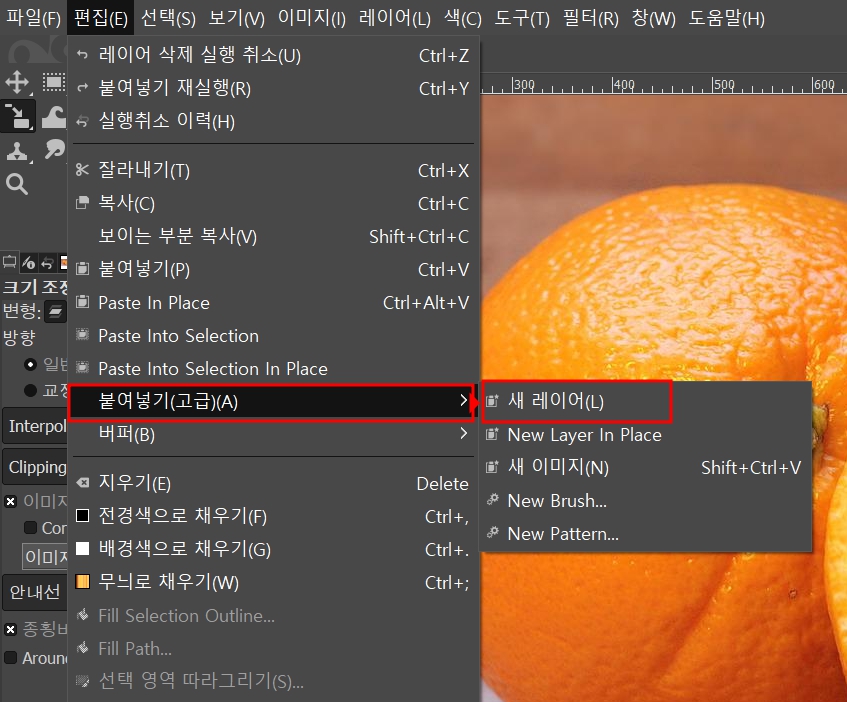The height and width of the screenshot is (702, 847).
Task: Toggle the Around center checkbox
Action: point(10,658)
